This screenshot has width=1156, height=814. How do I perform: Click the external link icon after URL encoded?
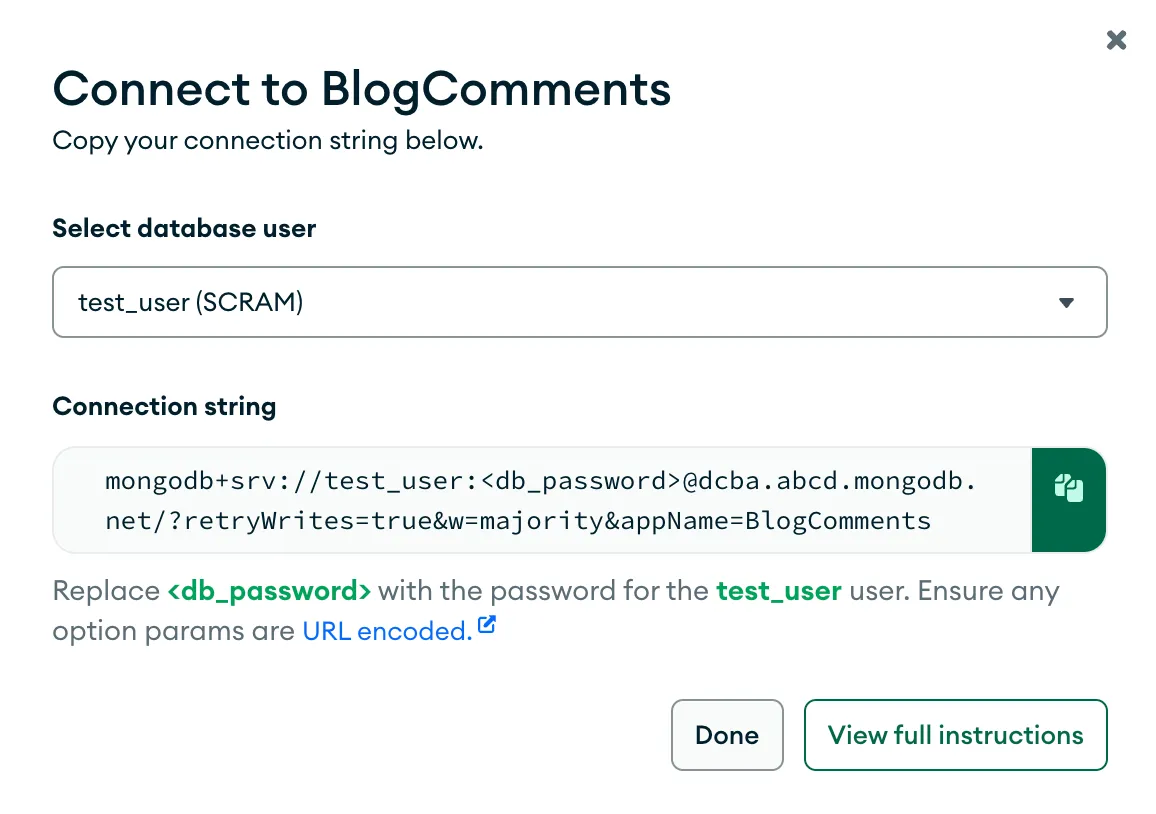(x=487, y=626)
